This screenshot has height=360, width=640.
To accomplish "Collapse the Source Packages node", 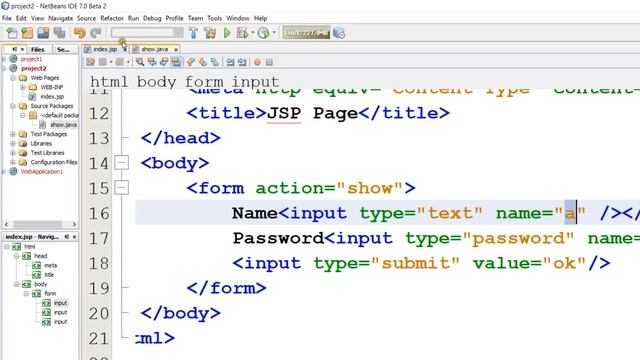I will 13,106.
